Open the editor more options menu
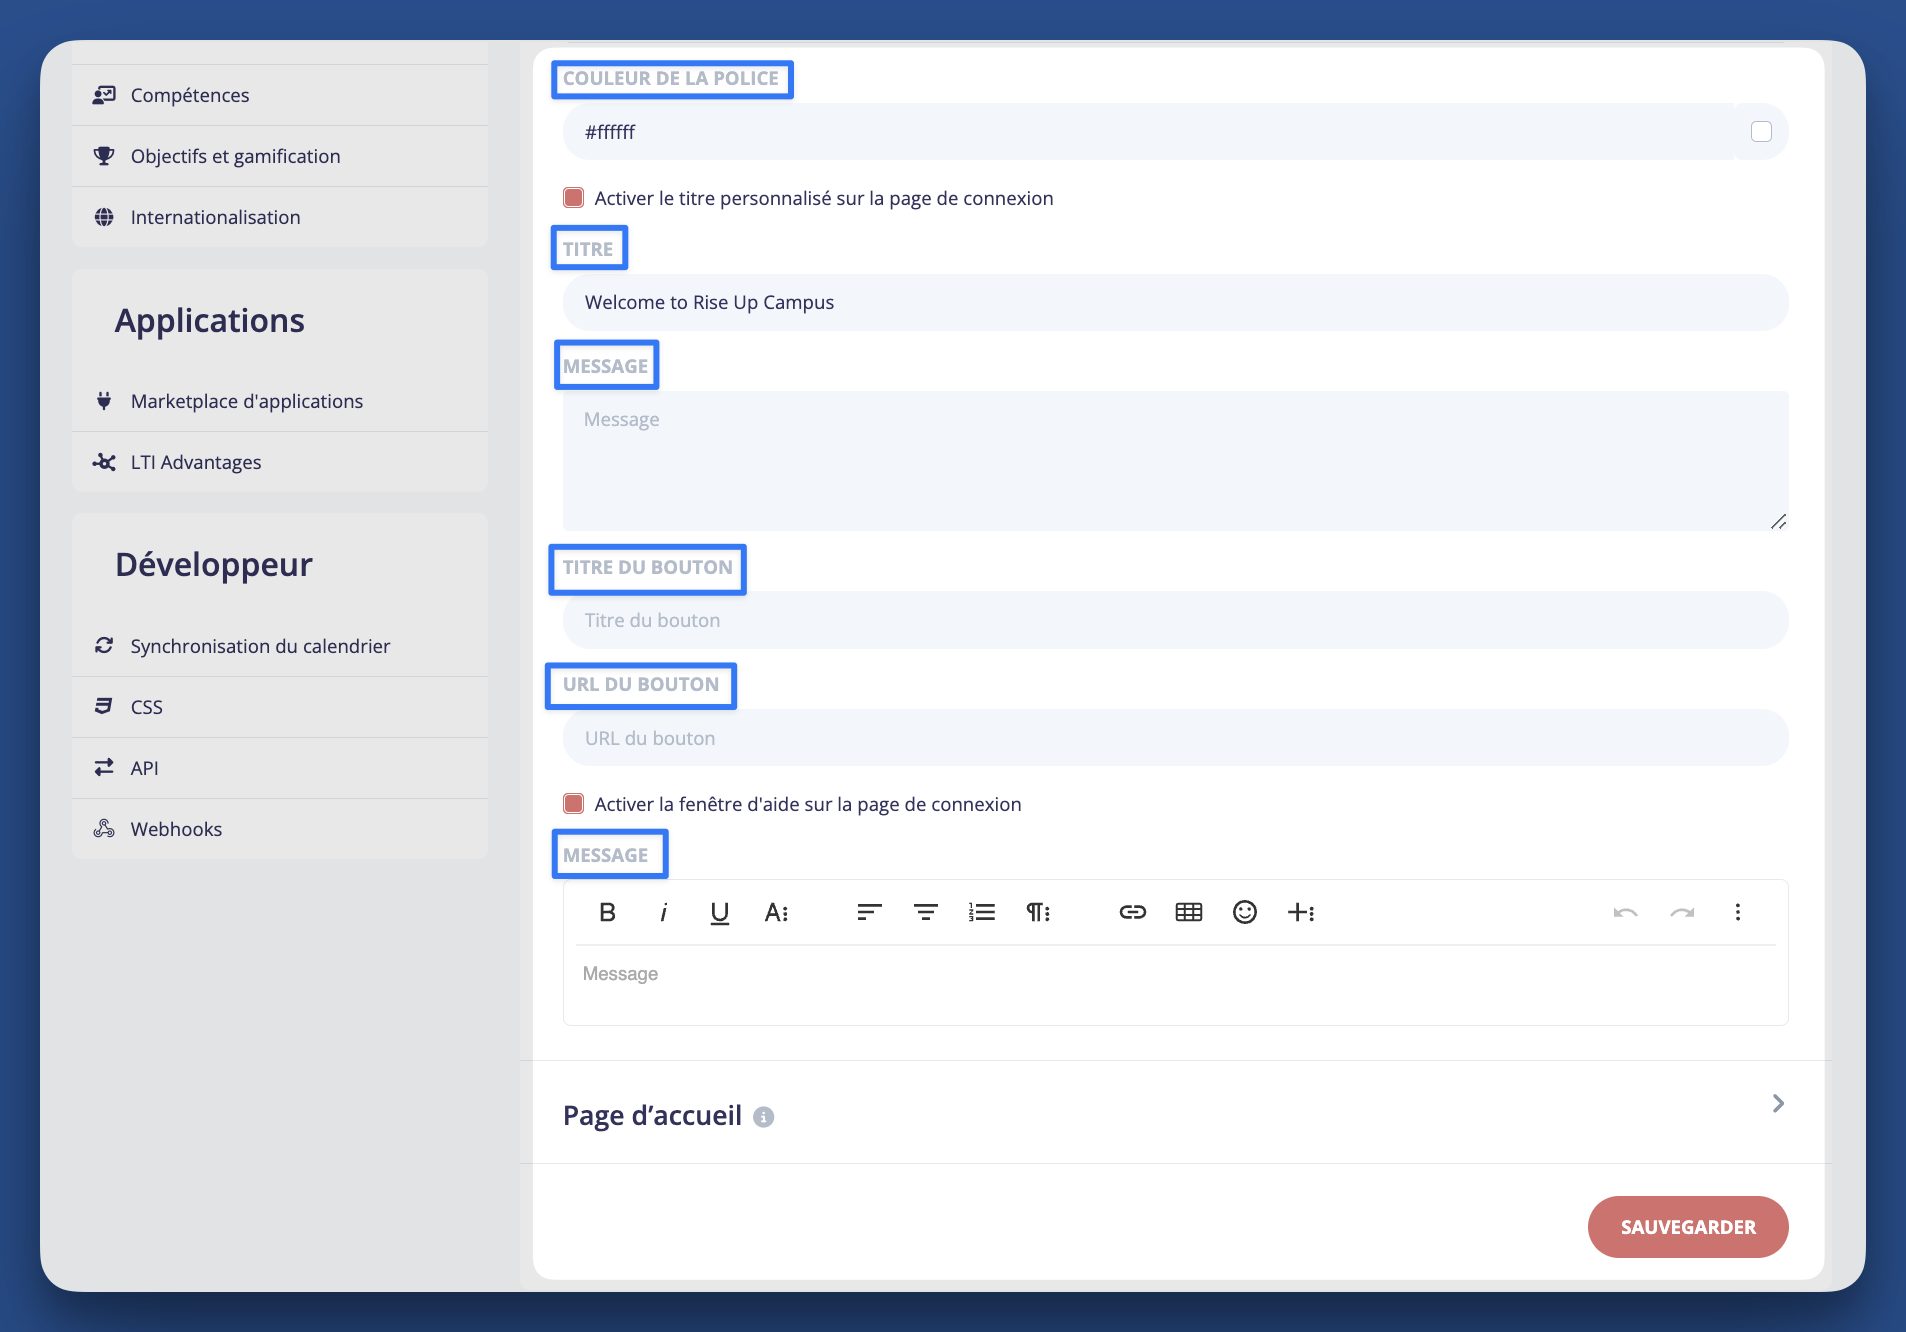The image size is (1906, 1332). tap(1738, 912)
